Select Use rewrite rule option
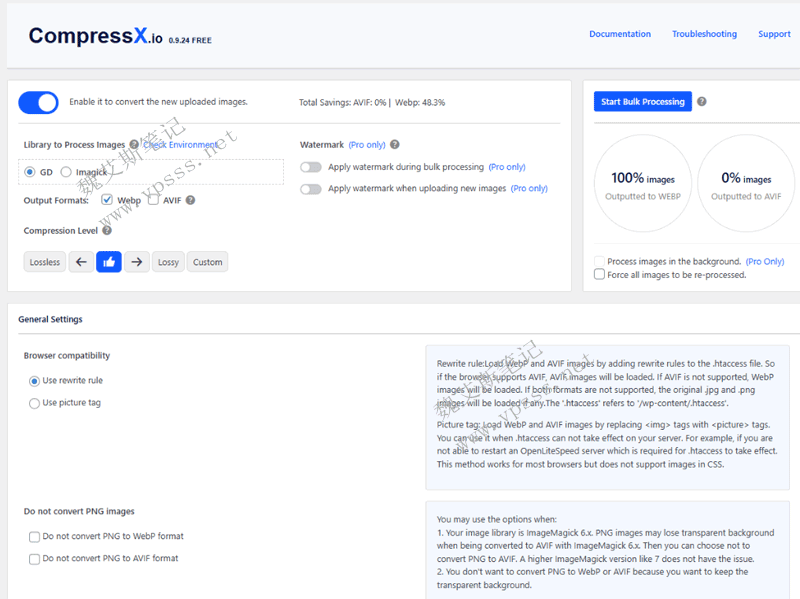This screenshot has height=599, width=800. tap(34, 381)
